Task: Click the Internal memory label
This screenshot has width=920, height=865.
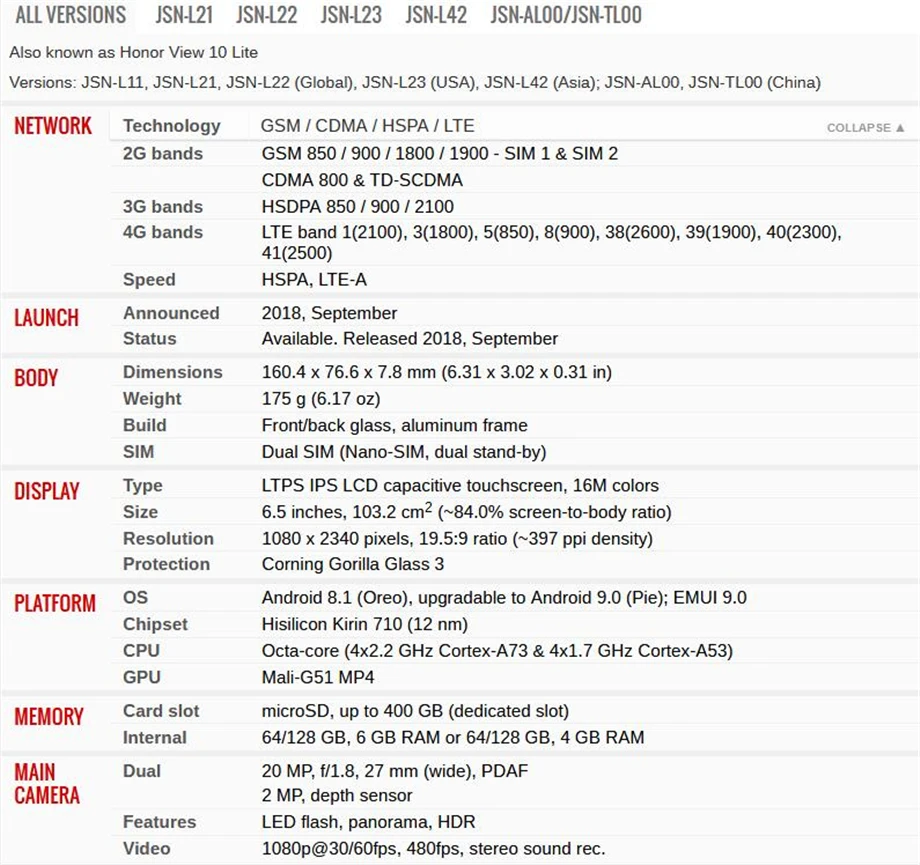Action: [154, 738]
